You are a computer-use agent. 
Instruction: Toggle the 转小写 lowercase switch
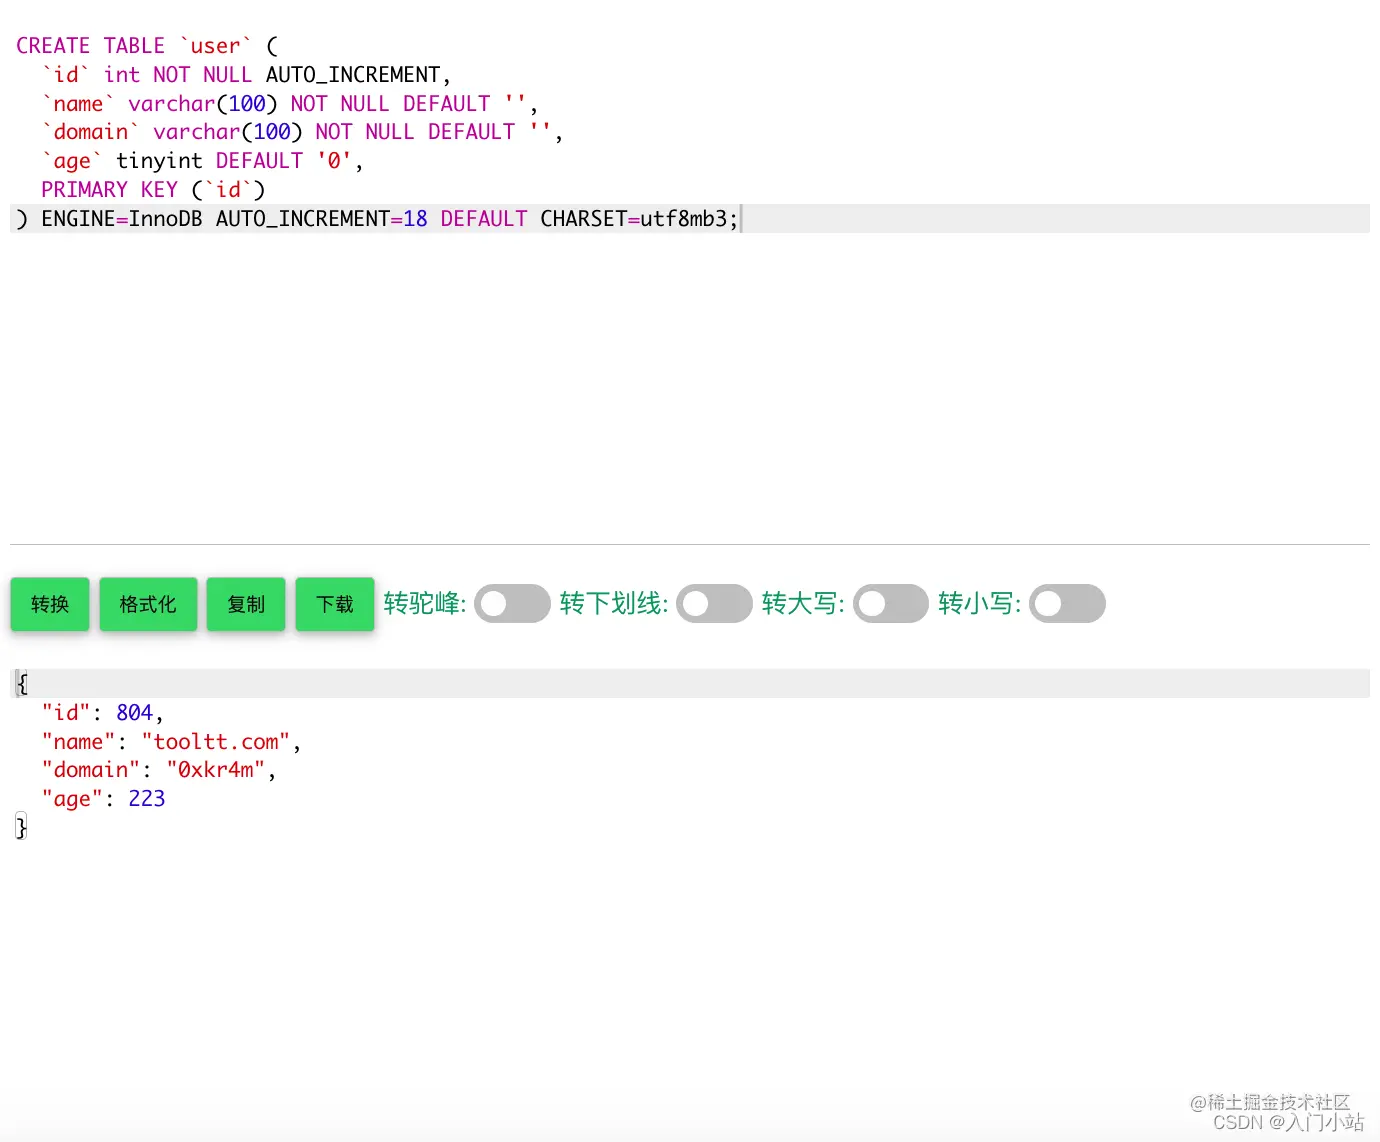pos(1067,604)
